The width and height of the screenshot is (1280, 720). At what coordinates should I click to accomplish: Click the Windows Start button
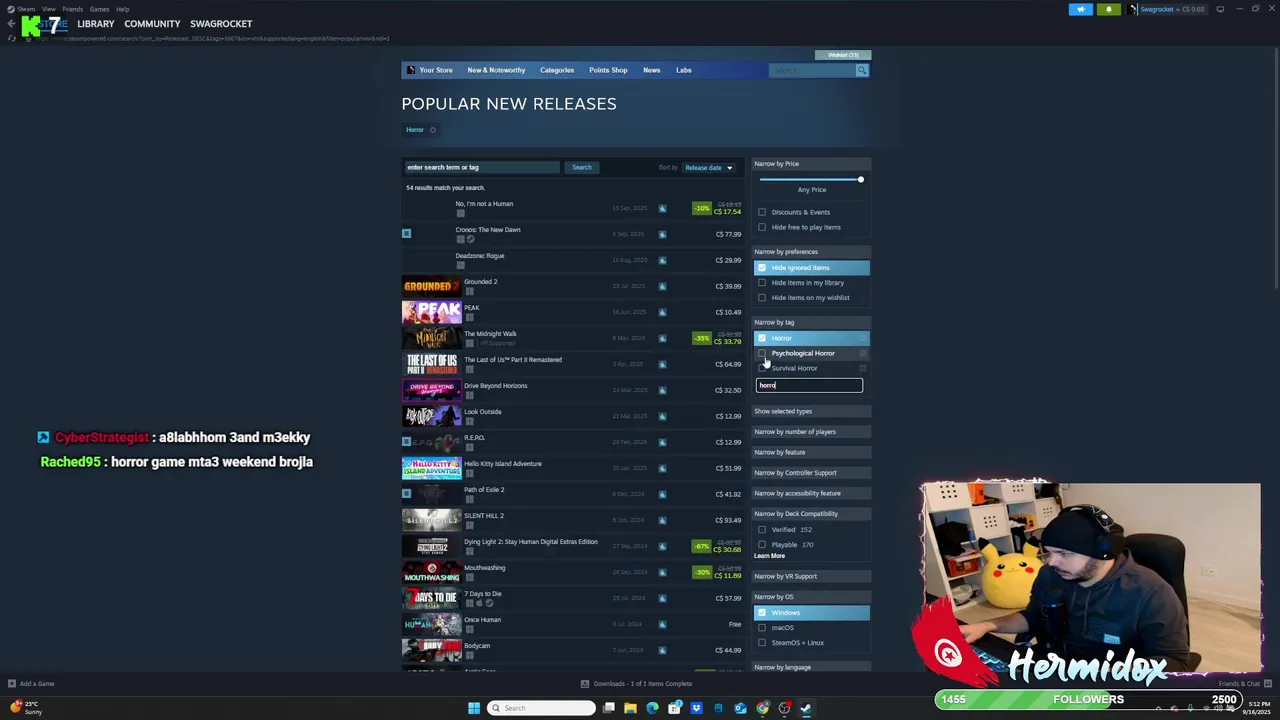(474, 708)
